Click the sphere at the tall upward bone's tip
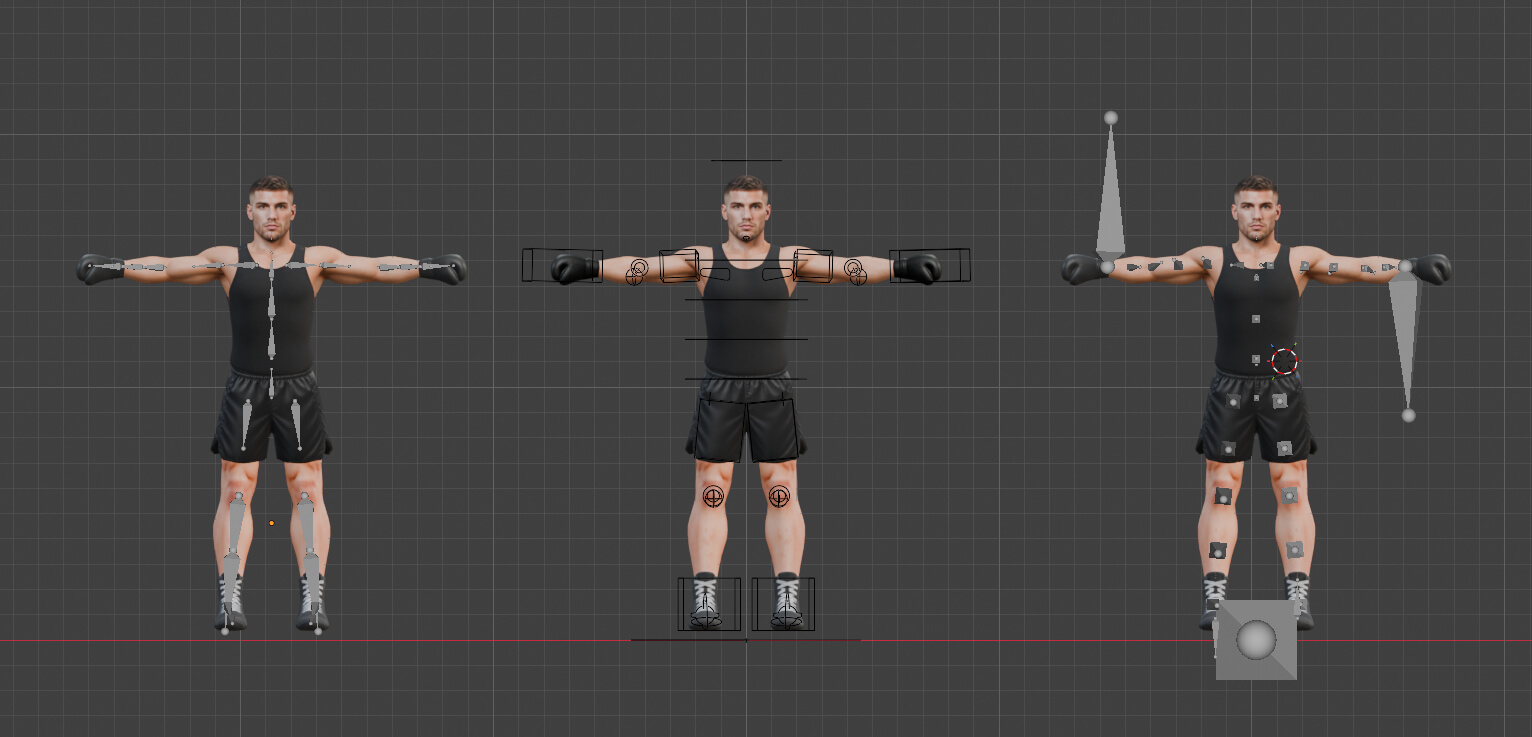 point(1110,118)
